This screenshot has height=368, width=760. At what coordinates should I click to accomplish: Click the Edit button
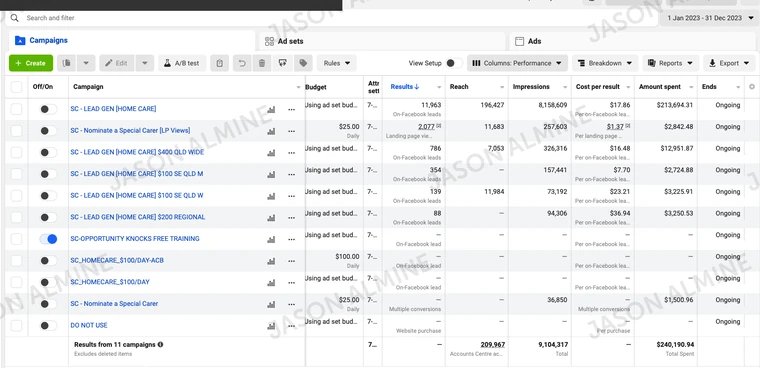(x=117, y=63)
